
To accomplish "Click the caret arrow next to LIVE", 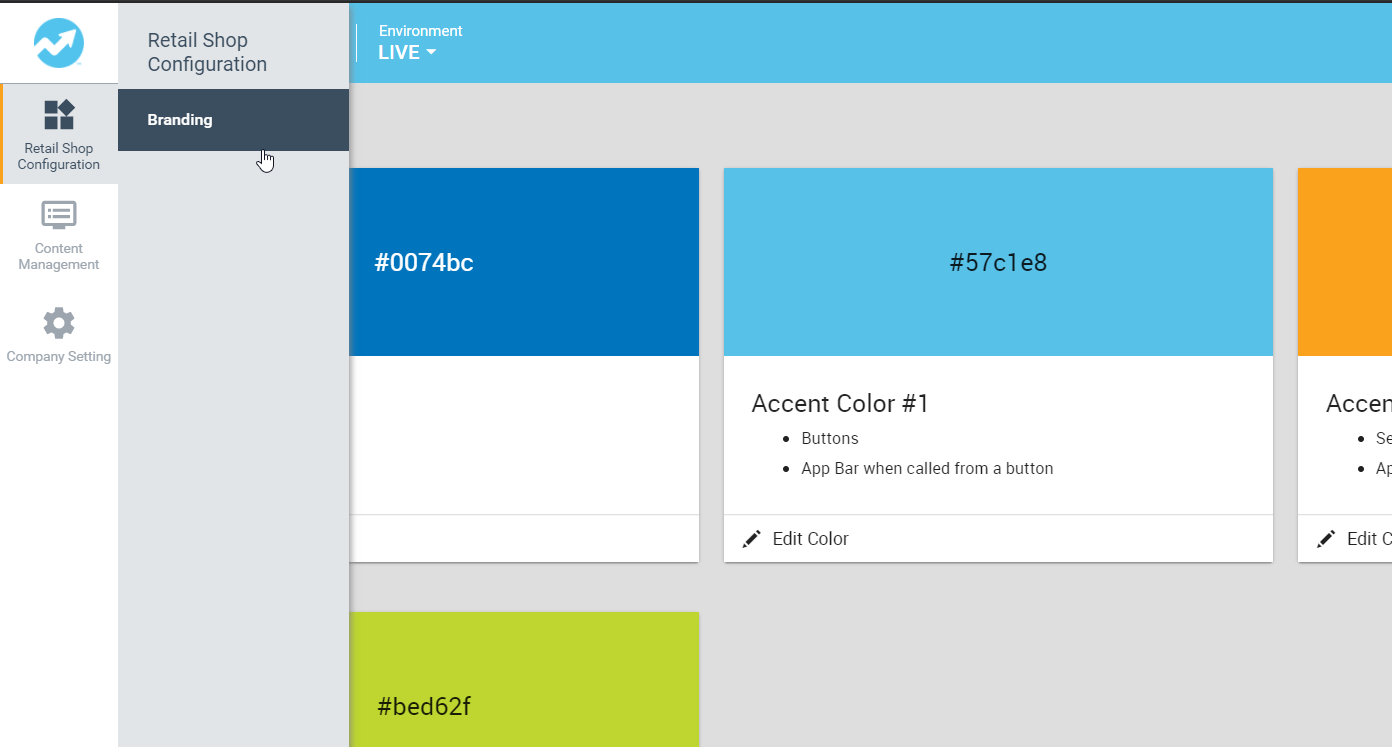I will [431, 53].
